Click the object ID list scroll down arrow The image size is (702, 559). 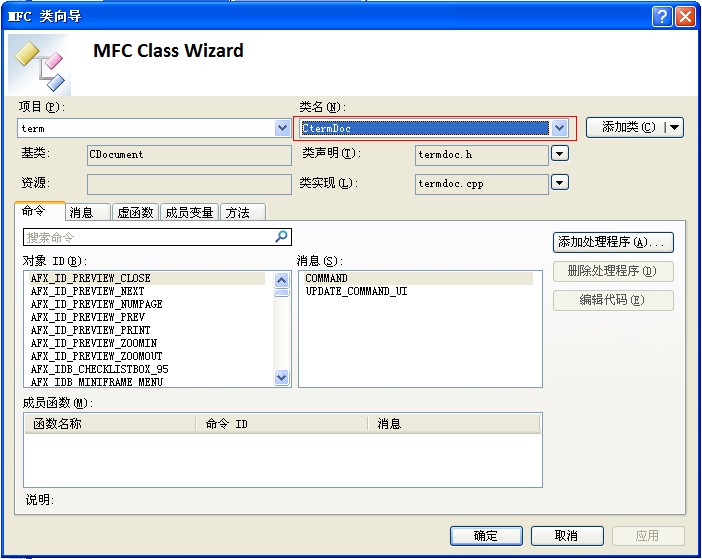pyautogui.click(x=282, y=377)
